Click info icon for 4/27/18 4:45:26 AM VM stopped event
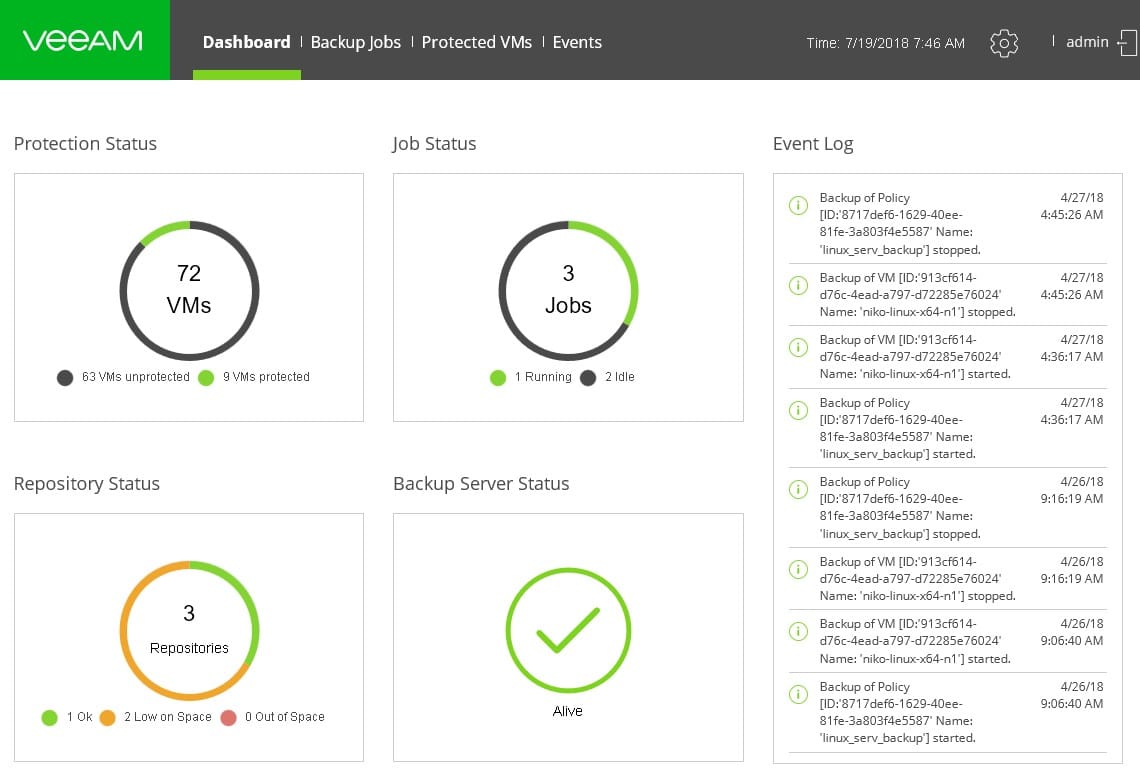 coord(798,285)
